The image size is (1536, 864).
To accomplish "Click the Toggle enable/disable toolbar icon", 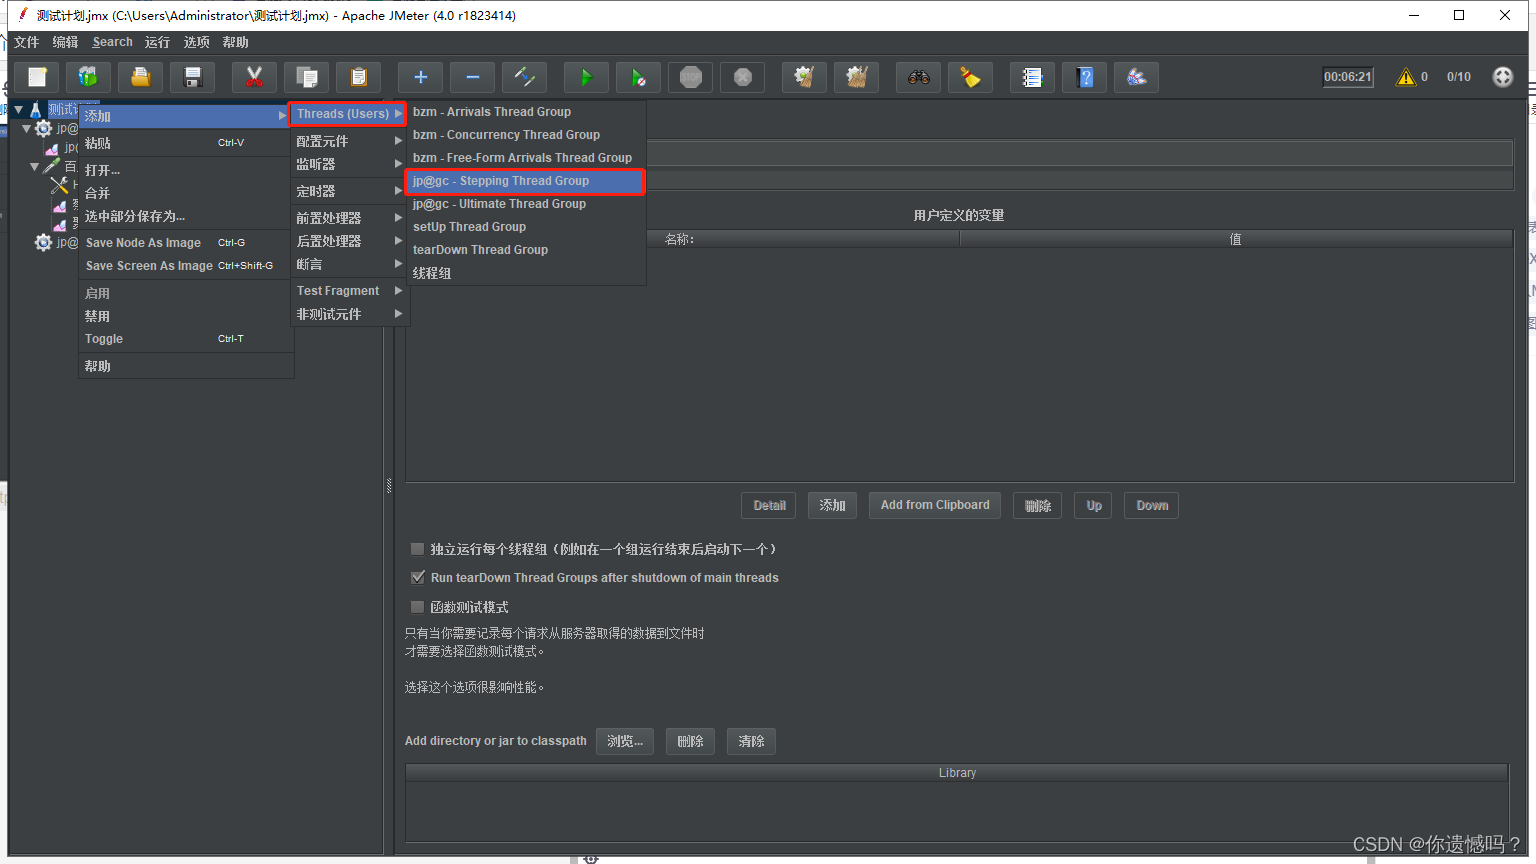I will (x=525, y=77).
